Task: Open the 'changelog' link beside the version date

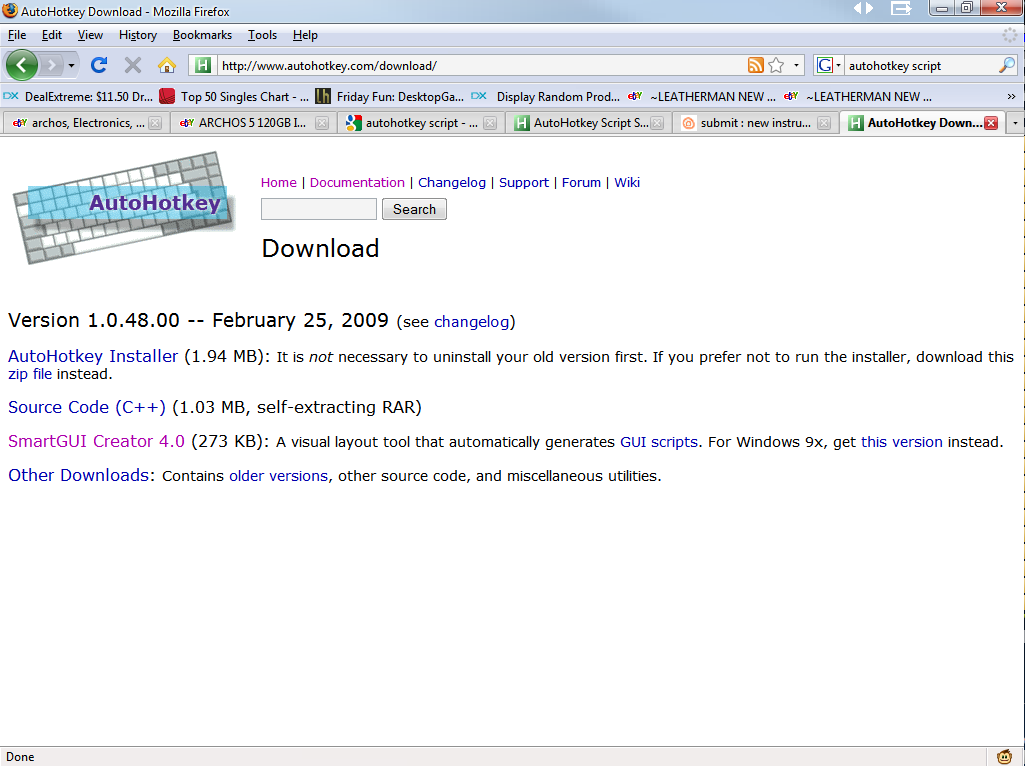Action: tap(471, 322)
